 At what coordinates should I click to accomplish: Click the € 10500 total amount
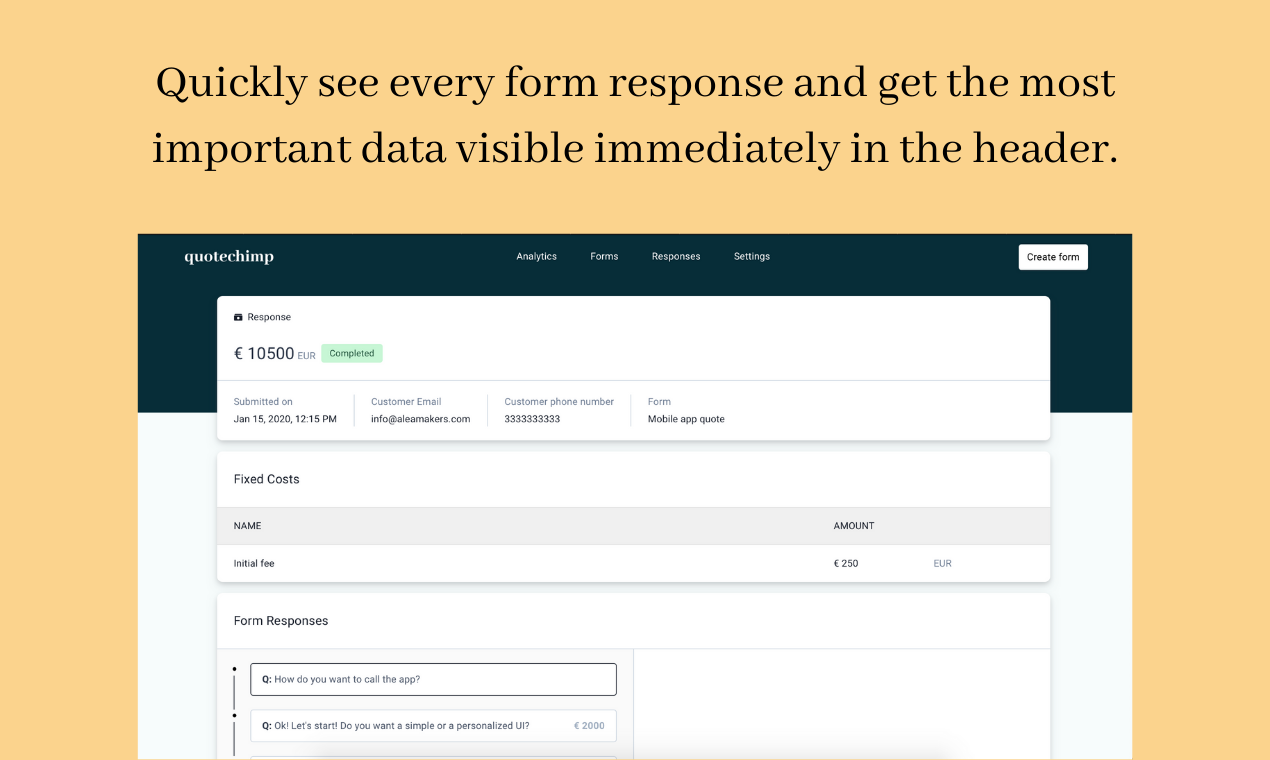pos(264,353)
